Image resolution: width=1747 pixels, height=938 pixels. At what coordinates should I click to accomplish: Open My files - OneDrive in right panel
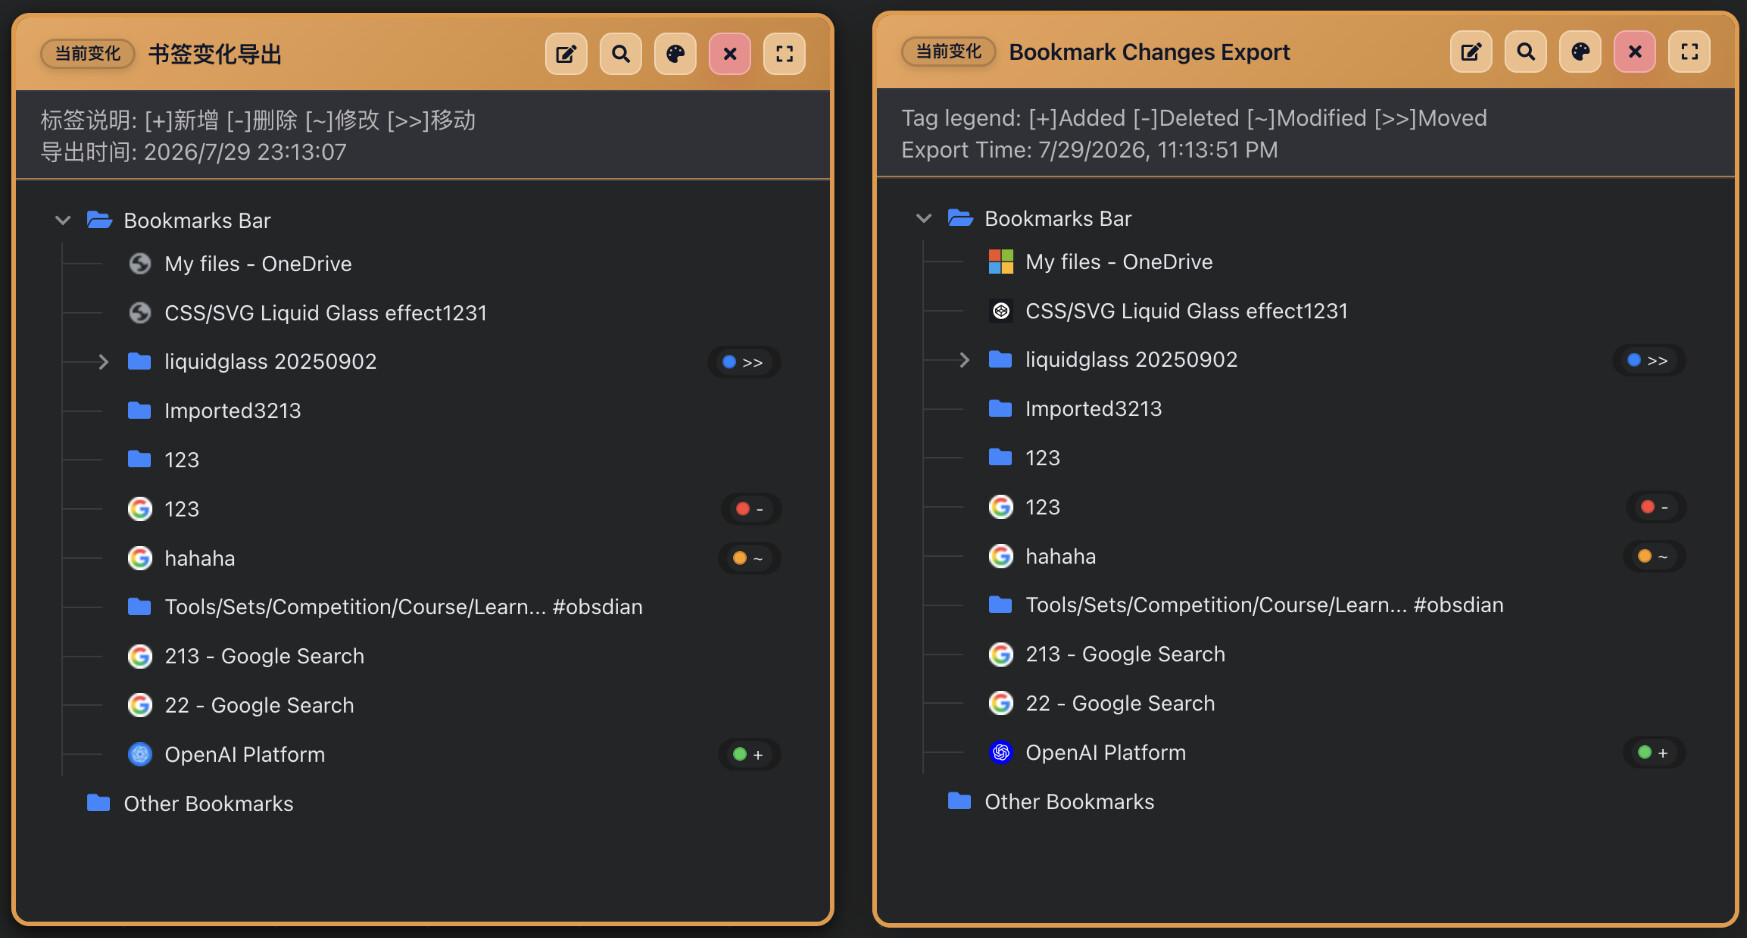point(1119,262)
